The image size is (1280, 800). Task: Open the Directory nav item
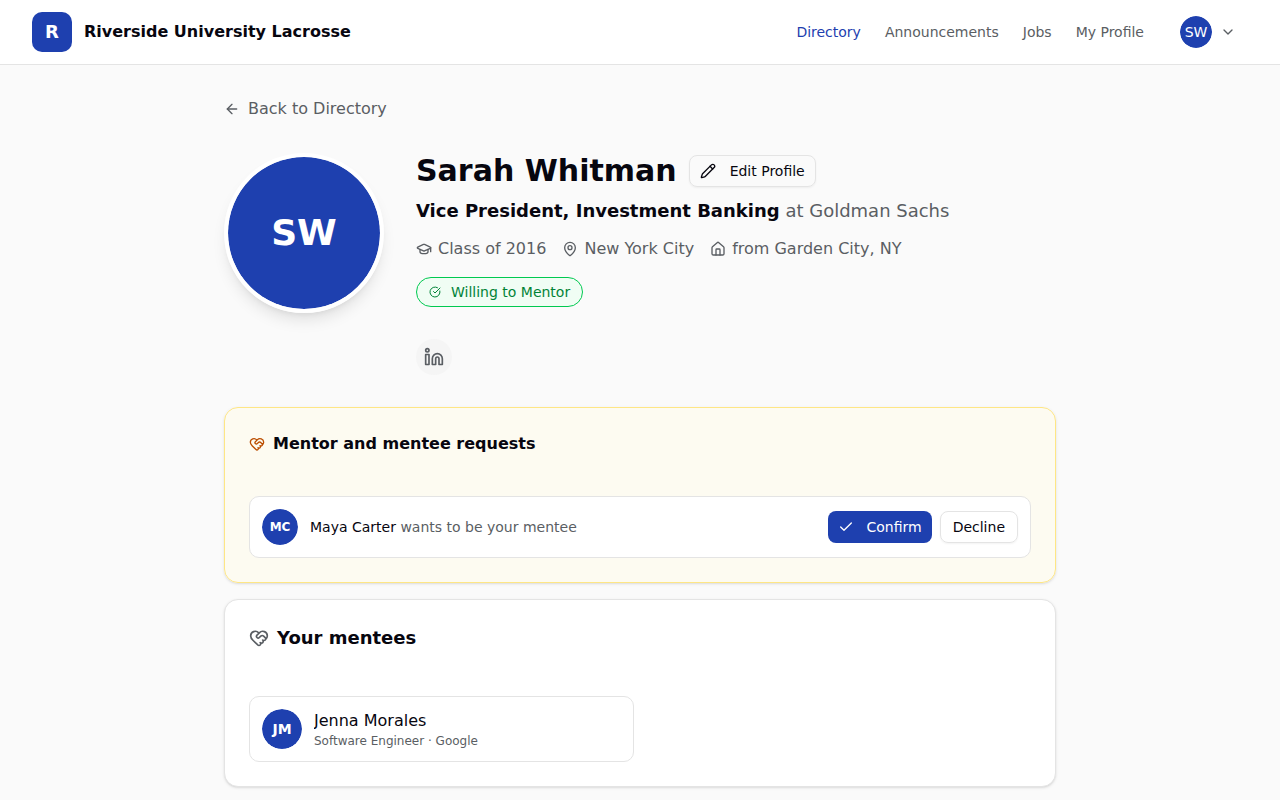[828, 32]
